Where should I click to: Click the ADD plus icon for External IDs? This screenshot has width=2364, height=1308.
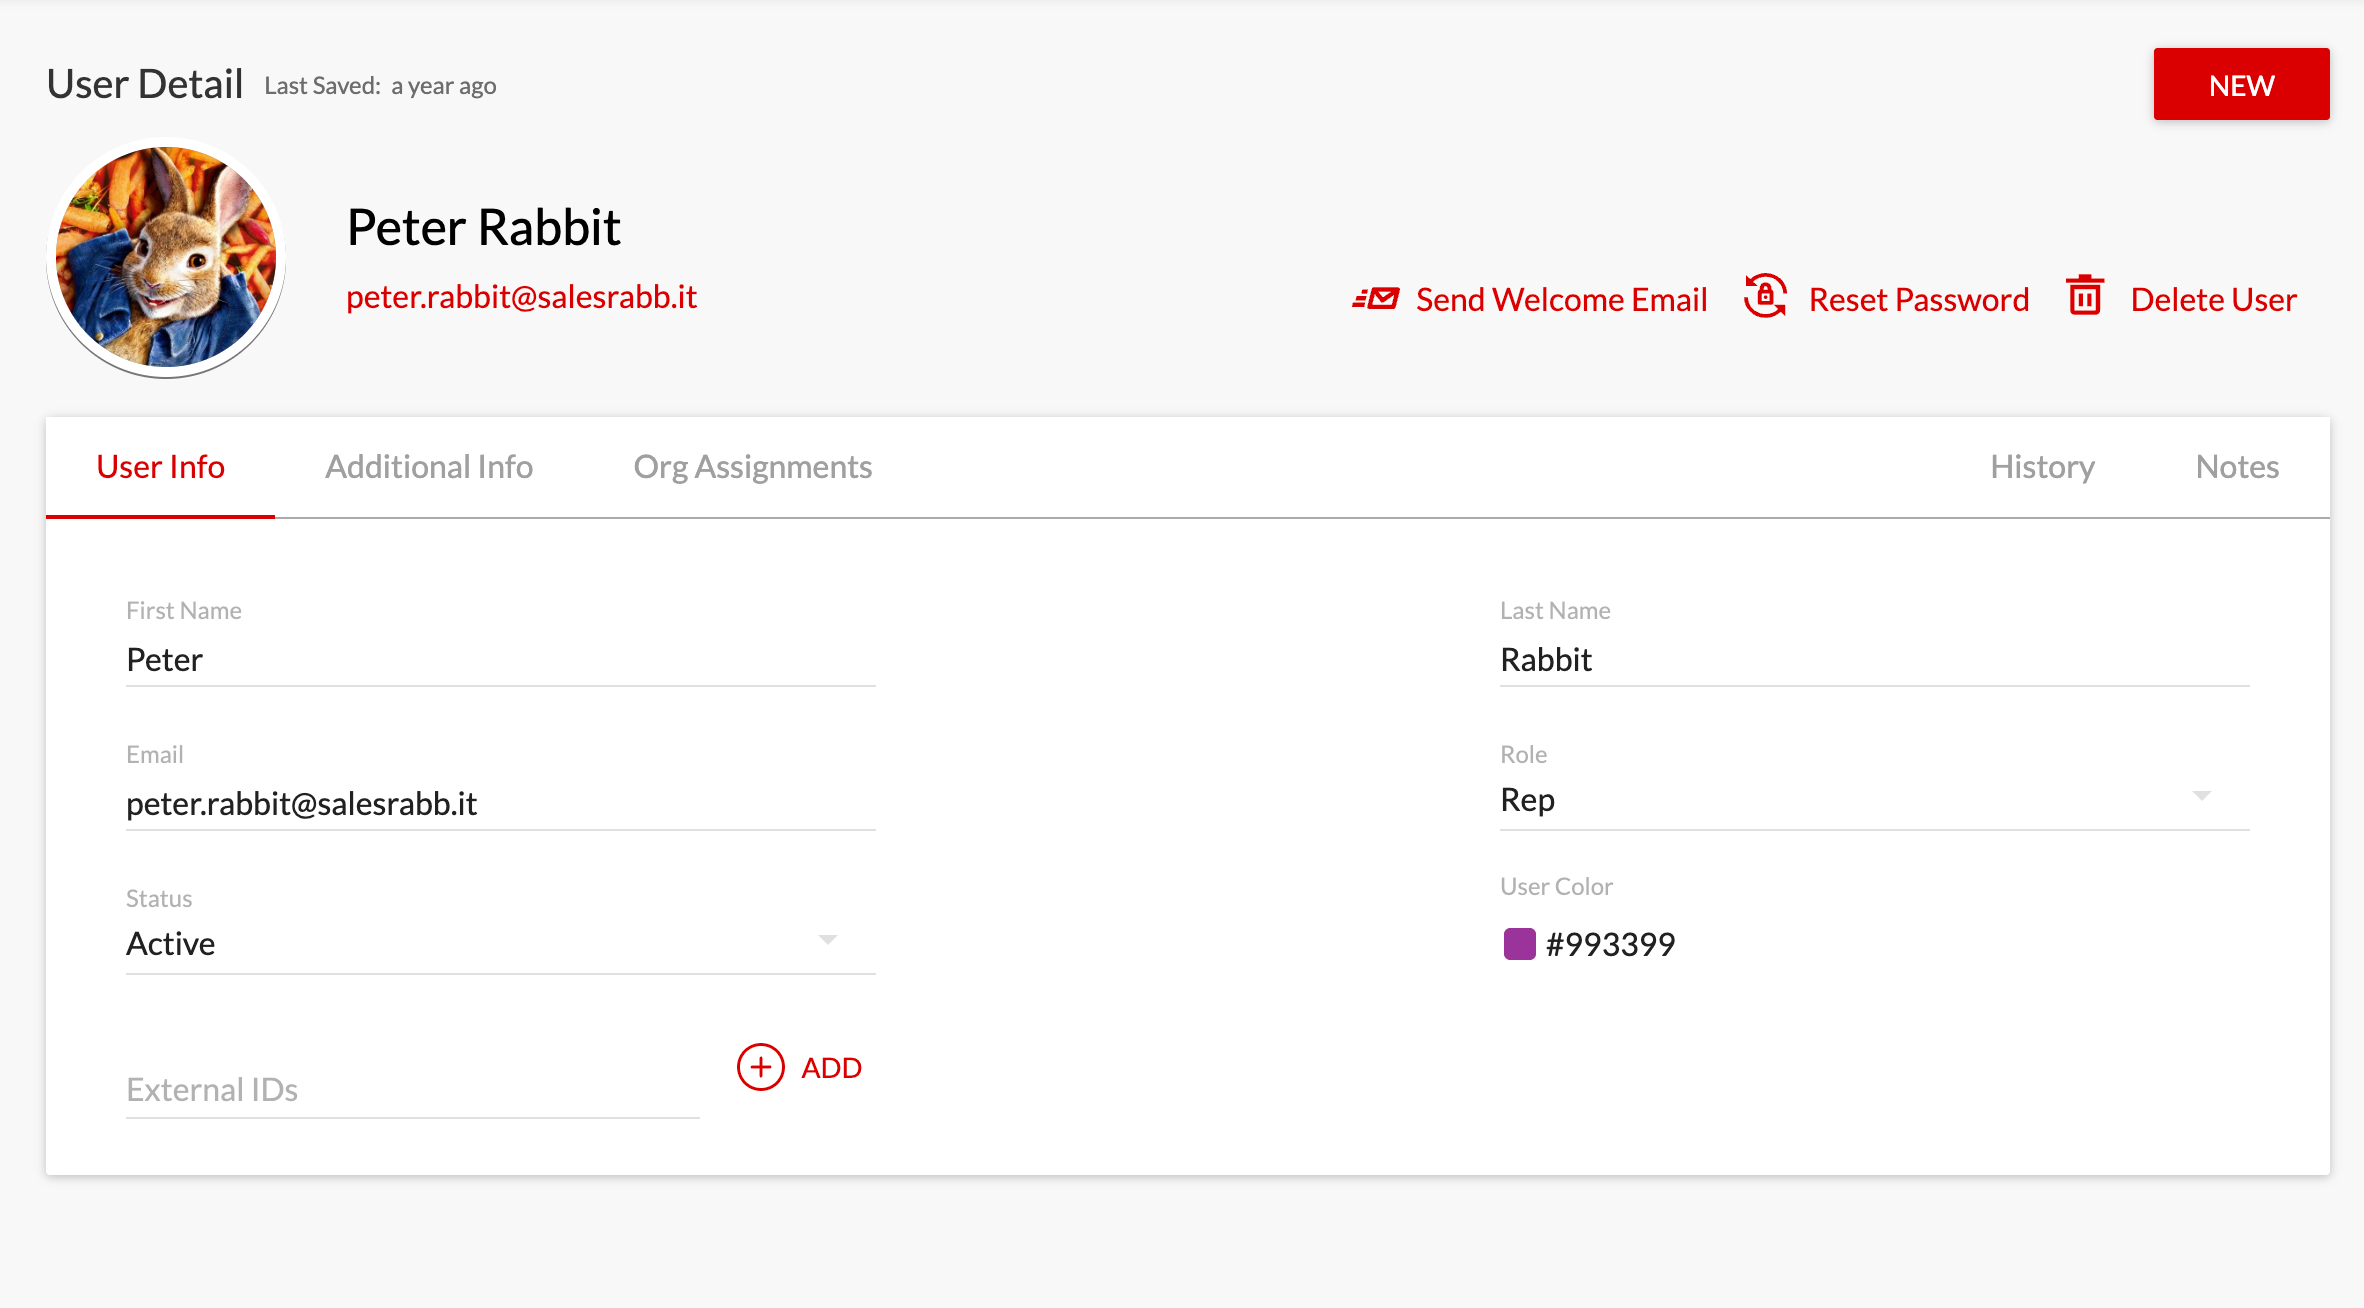point(759,1067)
